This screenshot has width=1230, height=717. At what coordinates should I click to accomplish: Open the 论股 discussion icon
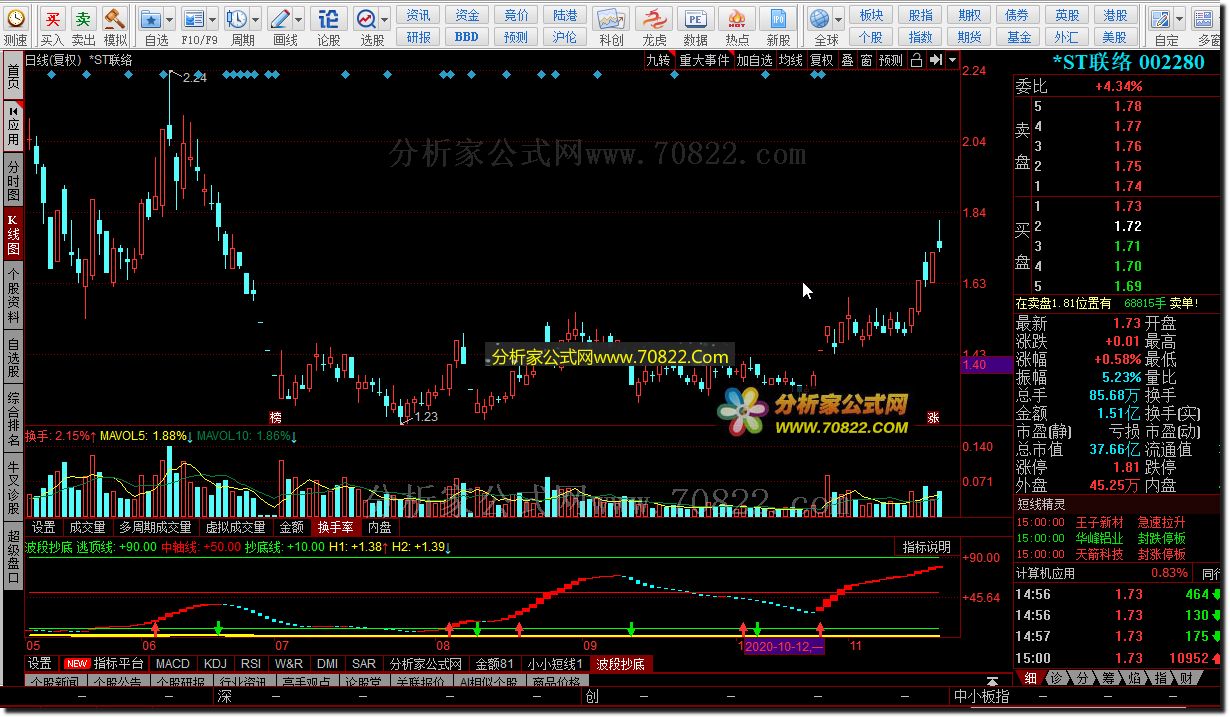coord(328,18)
